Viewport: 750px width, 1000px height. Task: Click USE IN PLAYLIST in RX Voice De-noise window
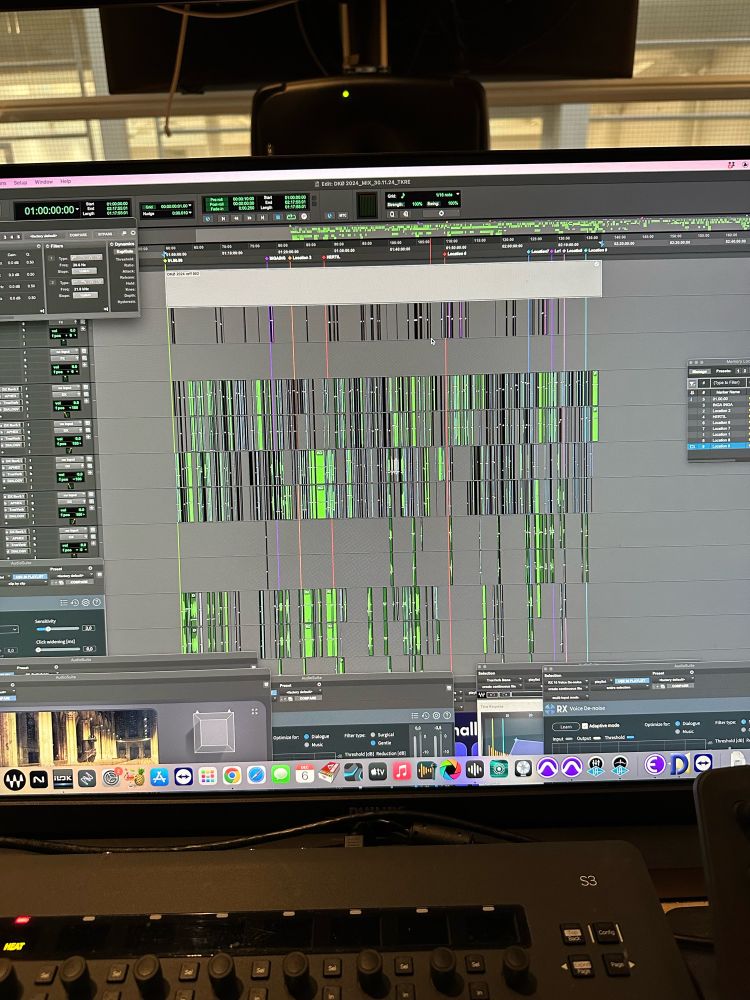pos(632,681)
